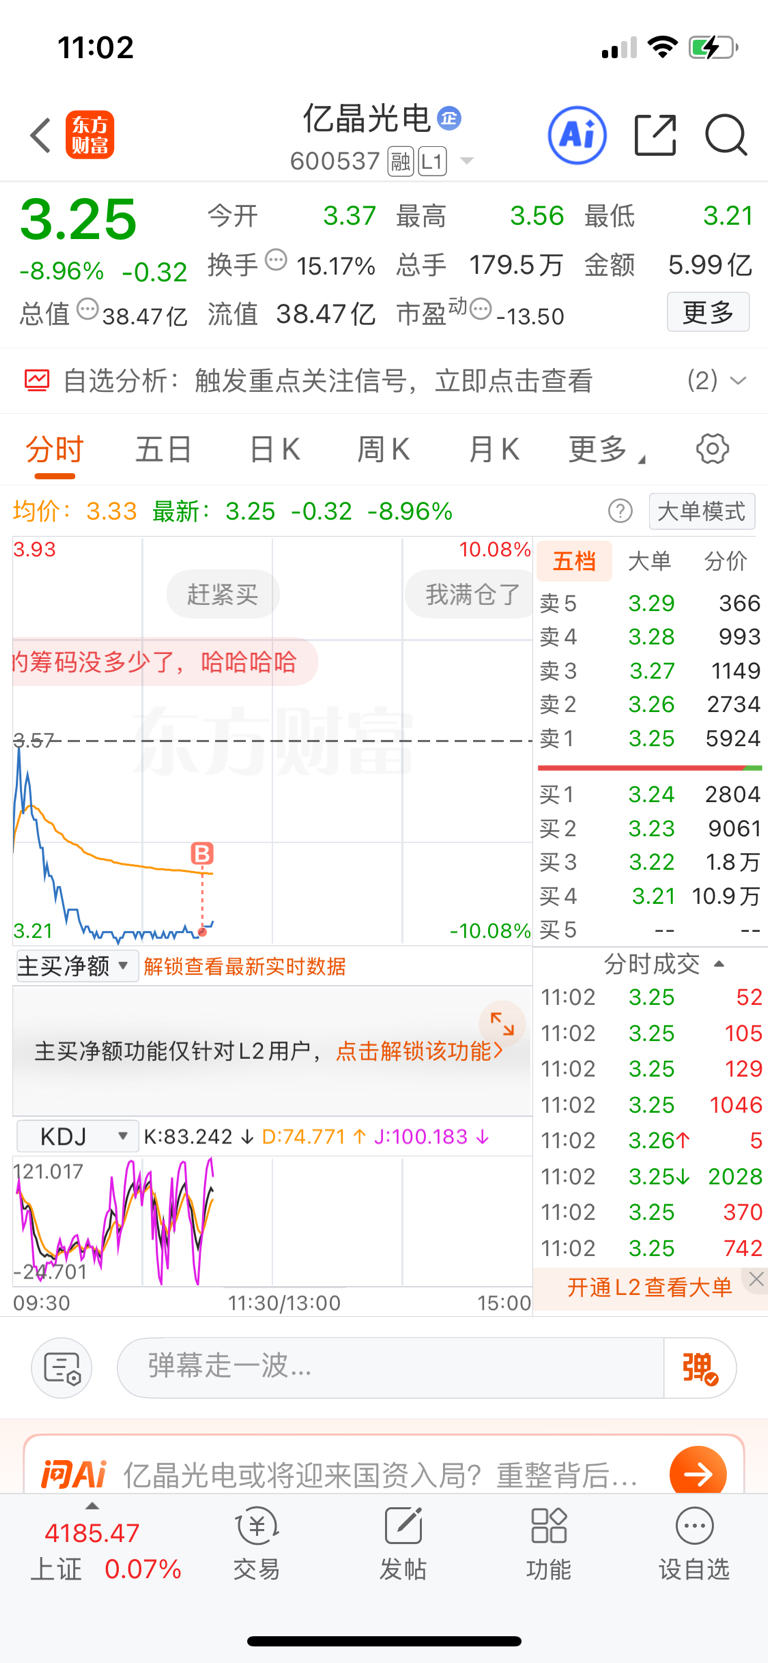Tap the 上证 4185.47 index value

tap(92, 1533)
